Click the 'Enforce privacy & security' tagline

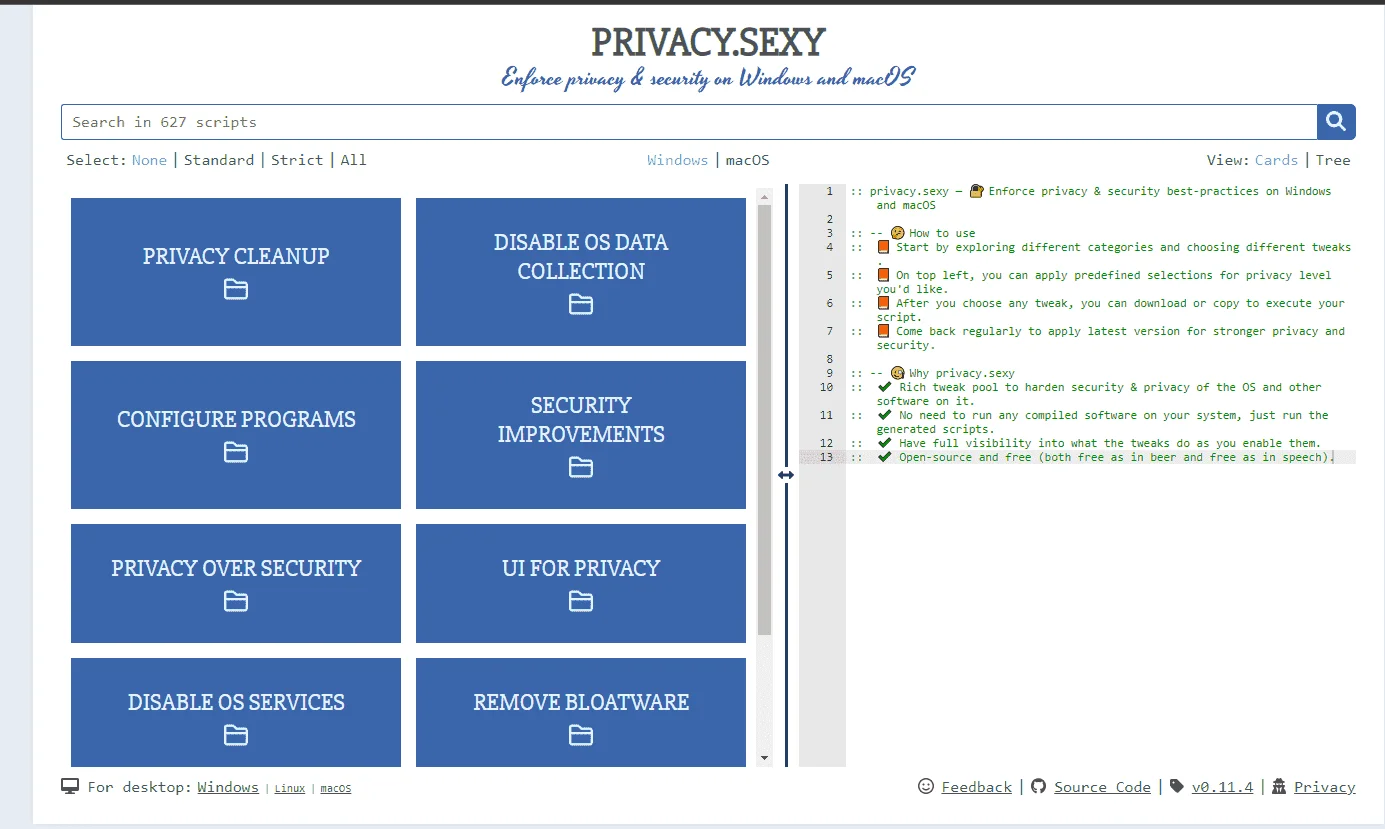pyautogui.click(x=708, y=78)
